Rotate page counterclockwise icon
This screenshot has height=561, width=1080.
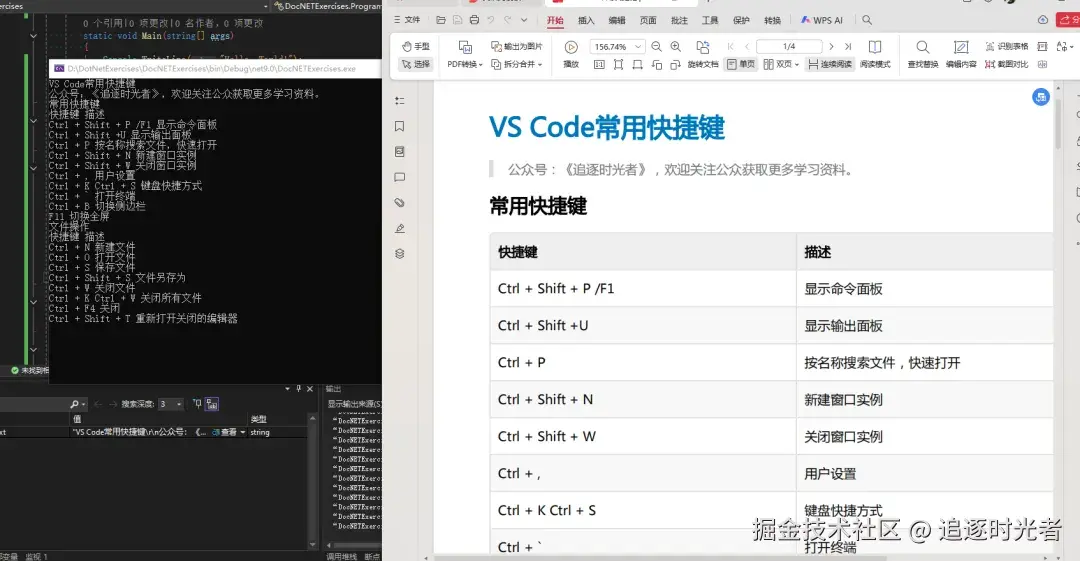(x=656, y=64)
